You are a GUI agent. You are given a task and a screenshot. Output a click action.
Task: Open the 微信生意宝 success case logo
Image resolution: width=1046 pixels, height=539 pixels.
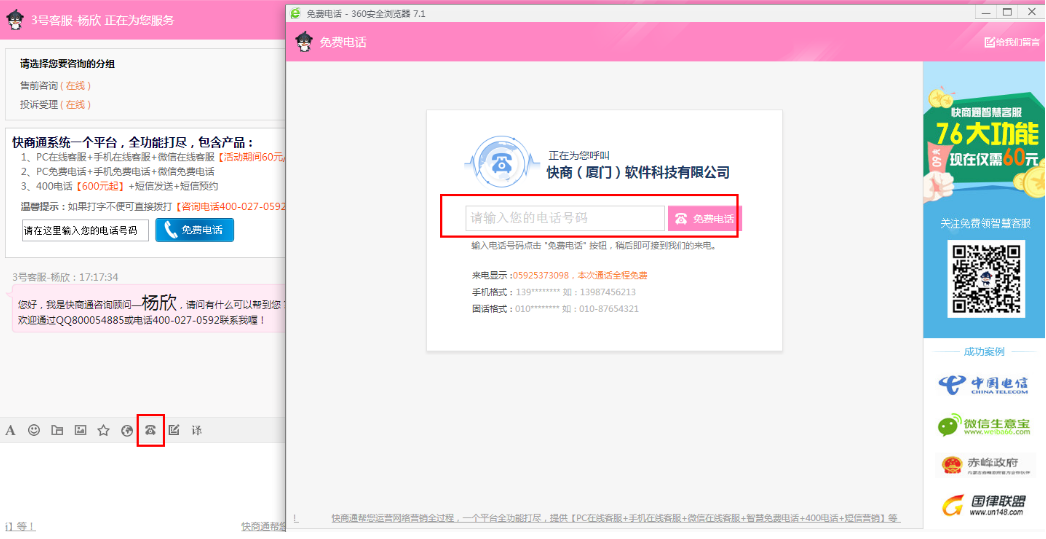(984, 426)
